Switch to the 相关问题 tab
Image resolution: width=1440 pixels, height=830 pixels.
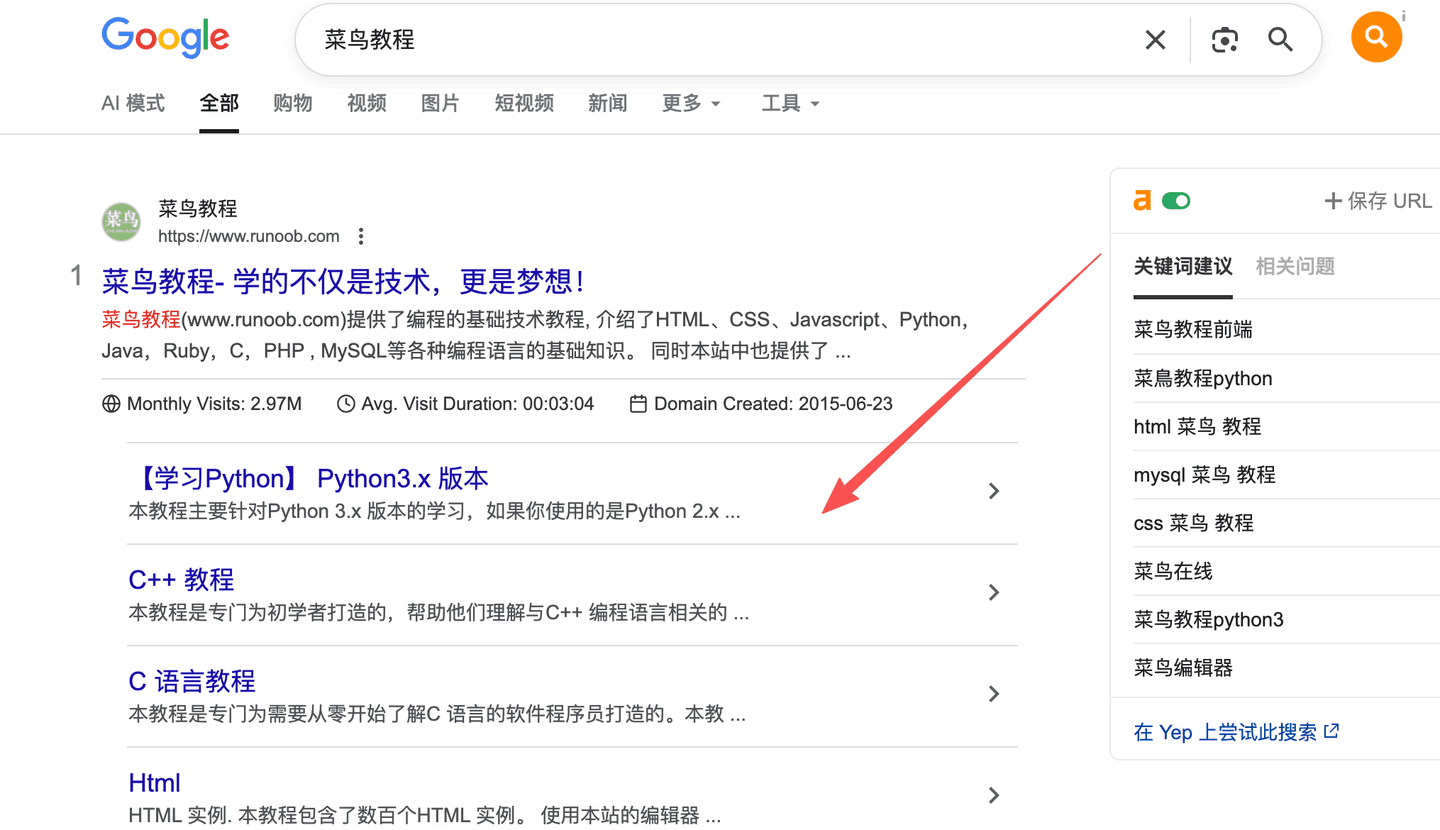click(1295, 266)
